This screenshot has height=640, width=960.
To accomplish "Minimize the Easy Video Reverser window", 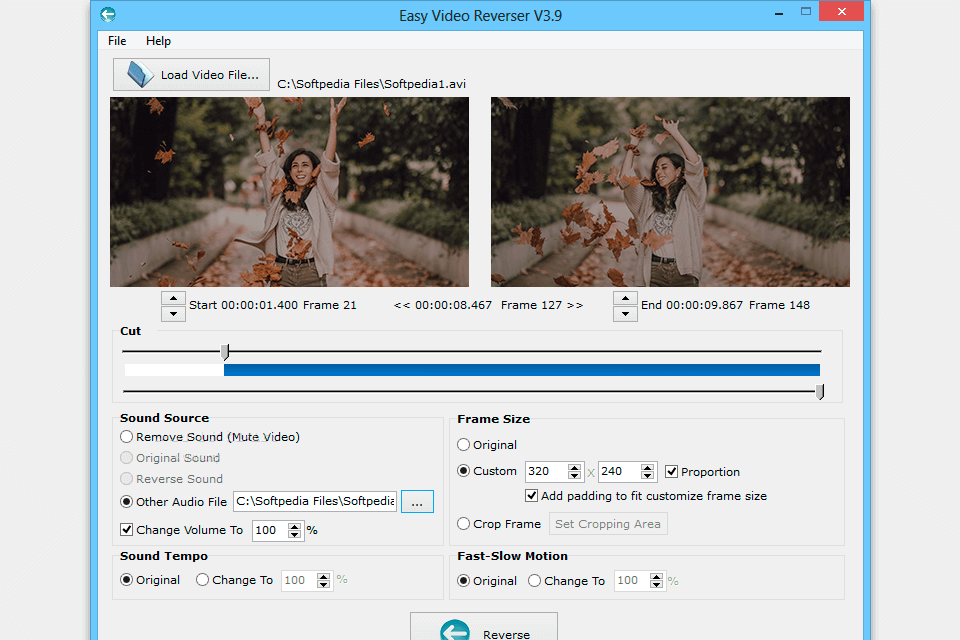I will pyautogui.click(x=779, y=13).
